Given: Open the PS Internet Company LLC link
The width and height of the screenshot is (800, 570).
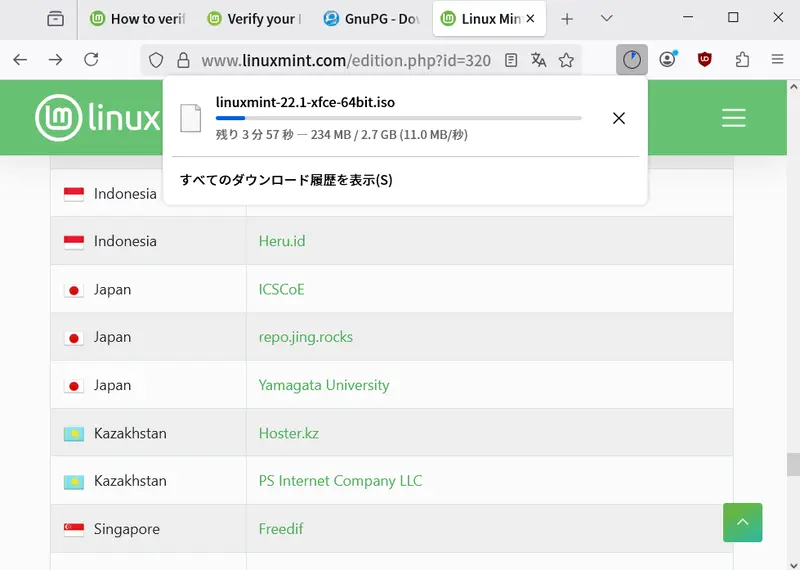Looking at the screenshot, I should pos(340,481).
